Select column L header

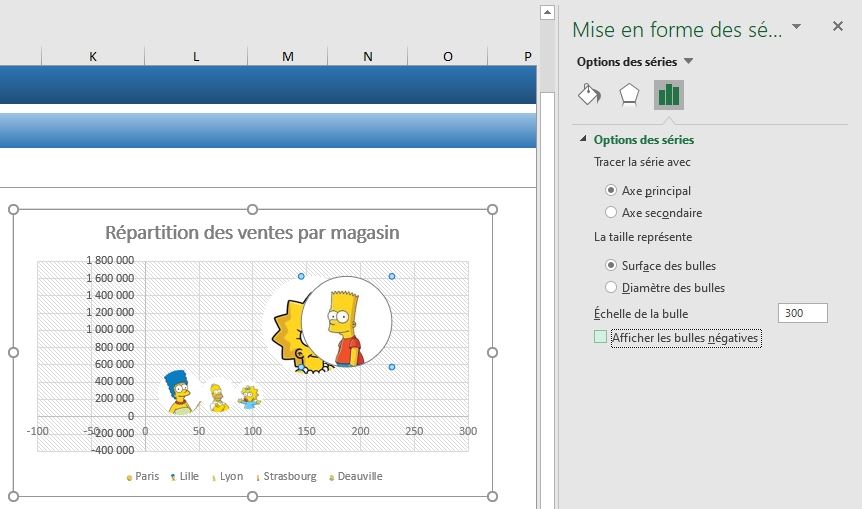(196, 56)
